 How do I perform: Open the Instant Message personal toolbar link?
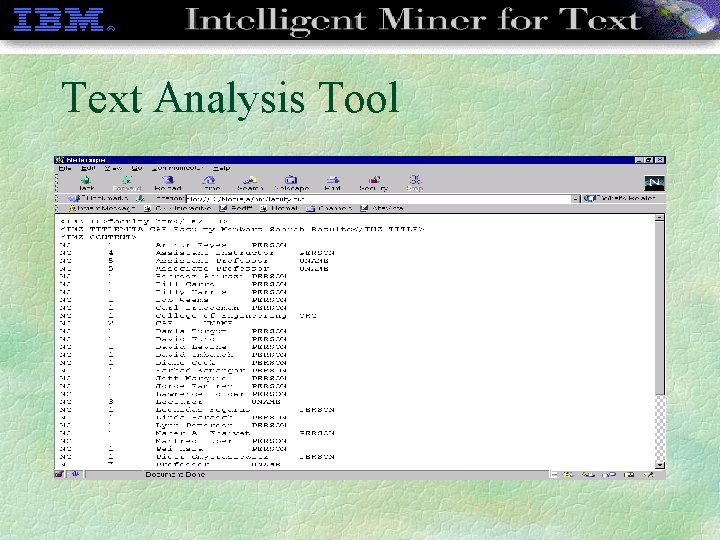[x=102, y=208]
